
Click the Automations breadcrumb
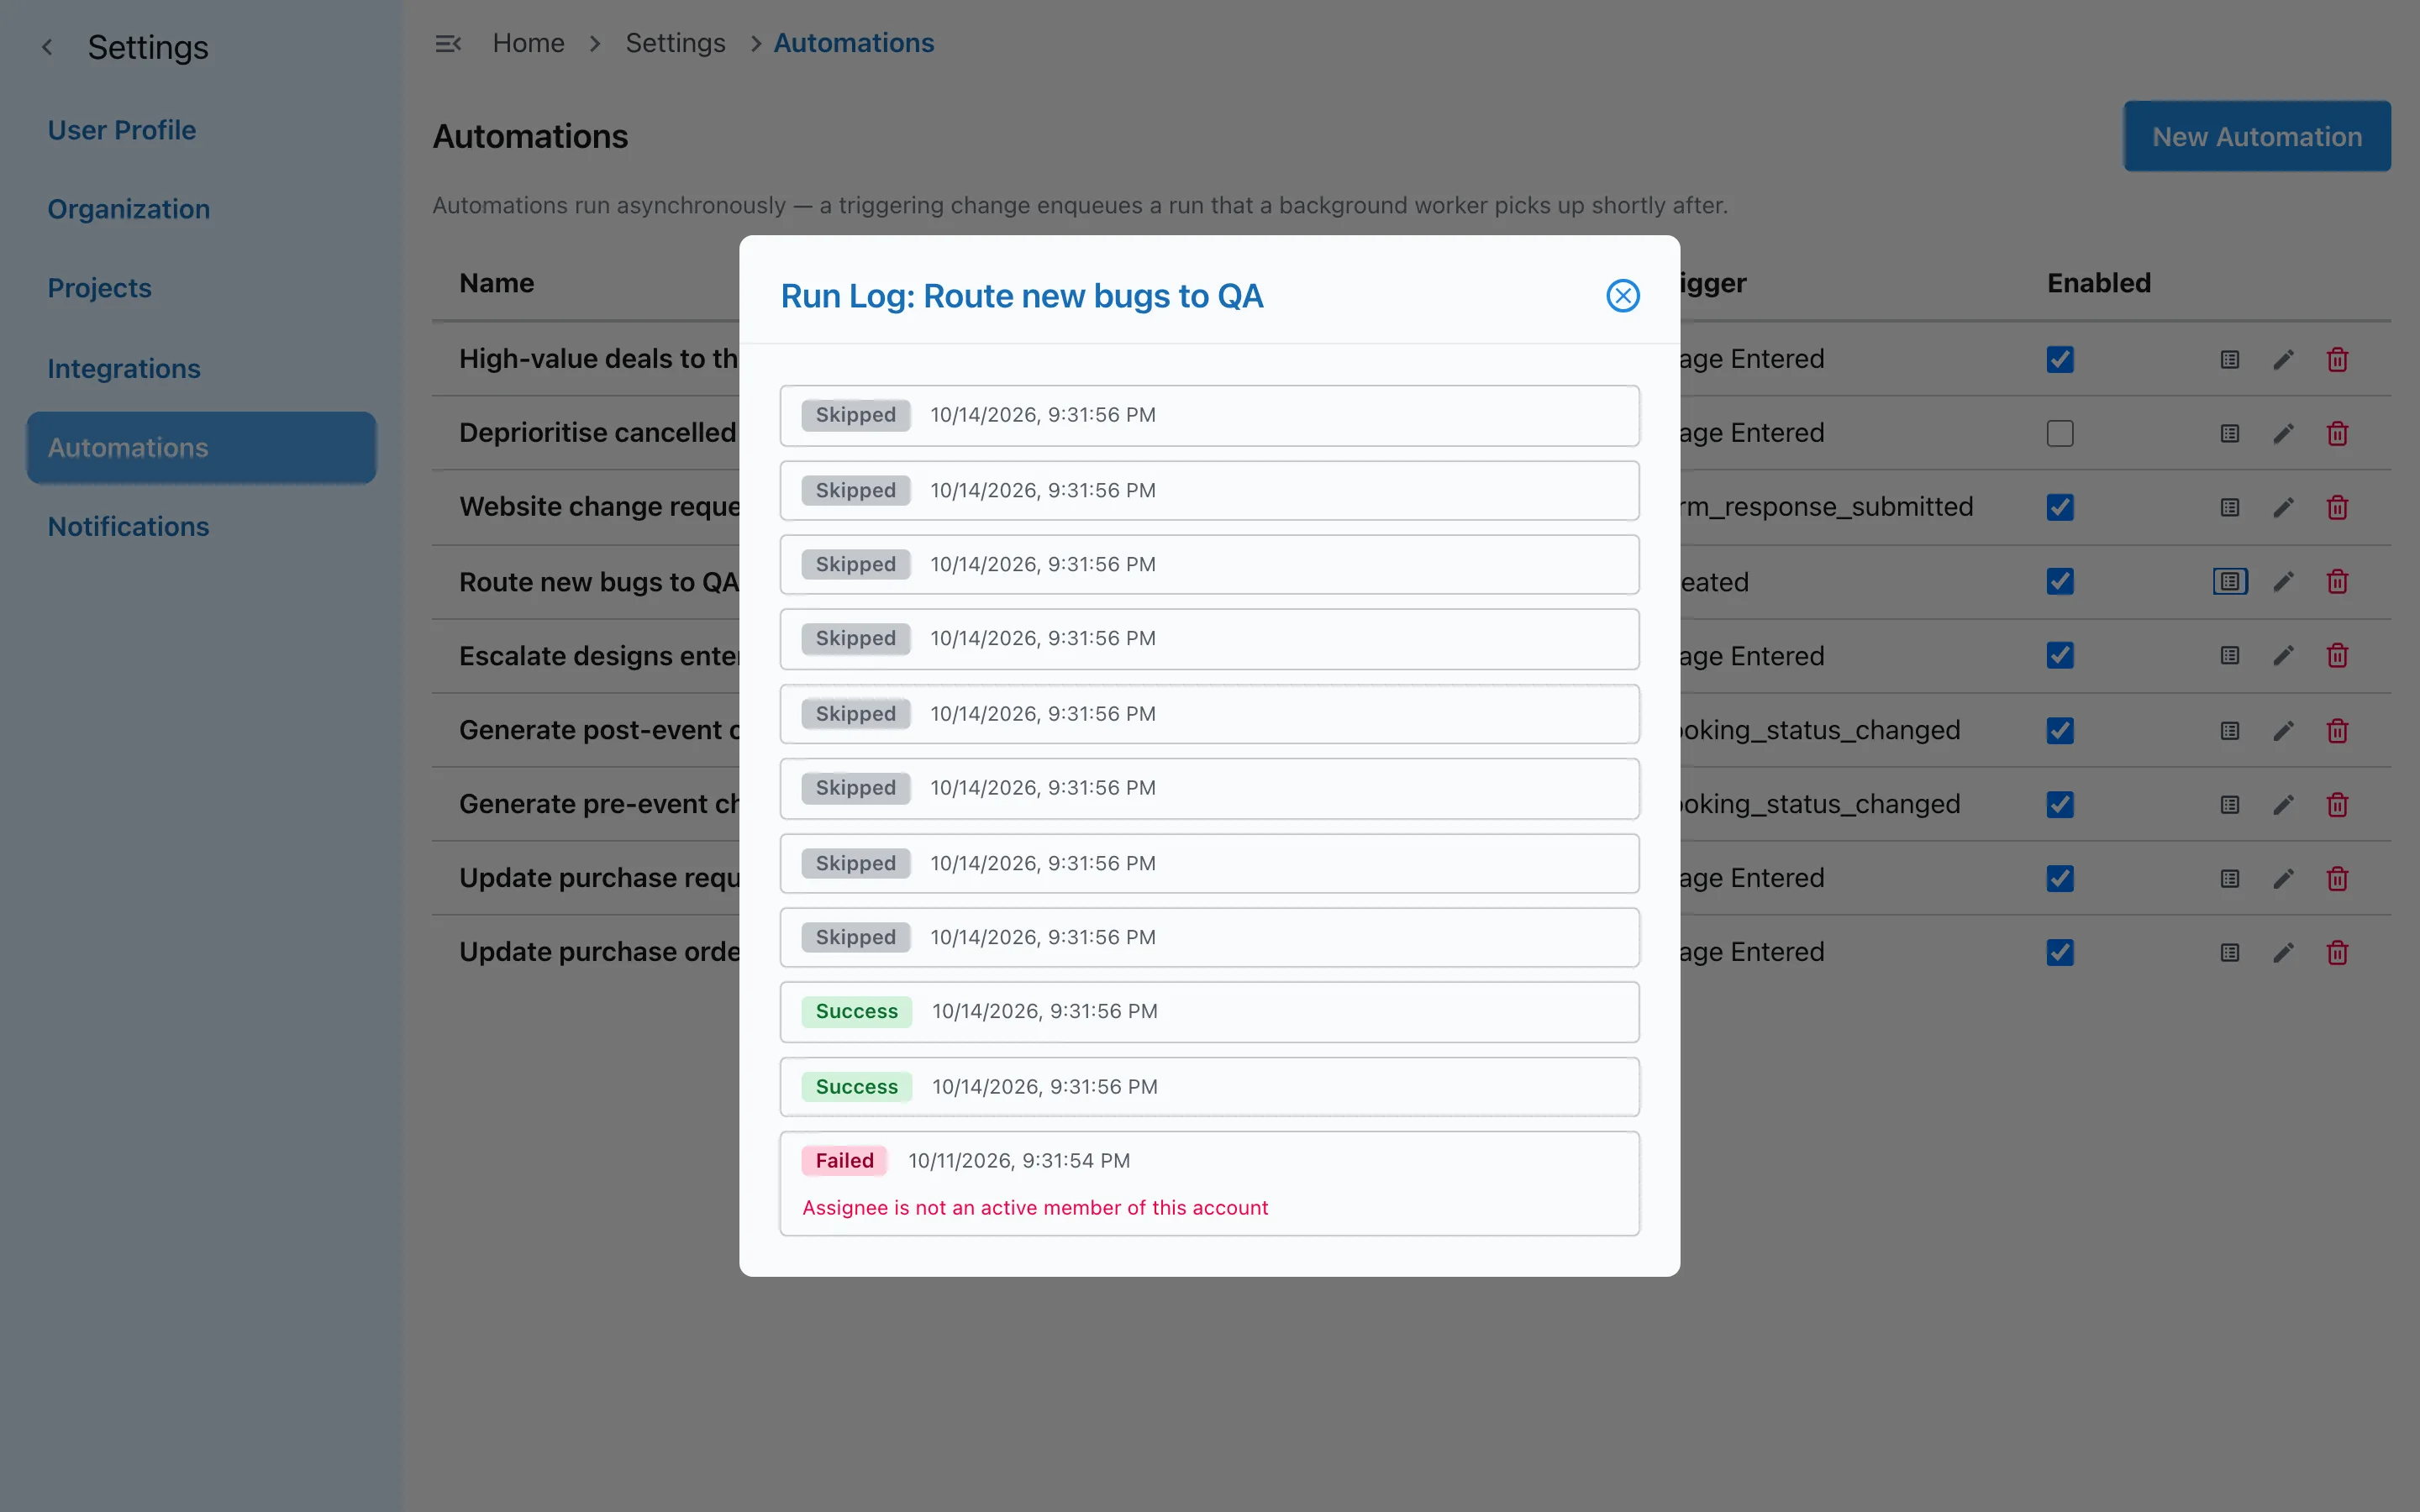tap(854, 43)
